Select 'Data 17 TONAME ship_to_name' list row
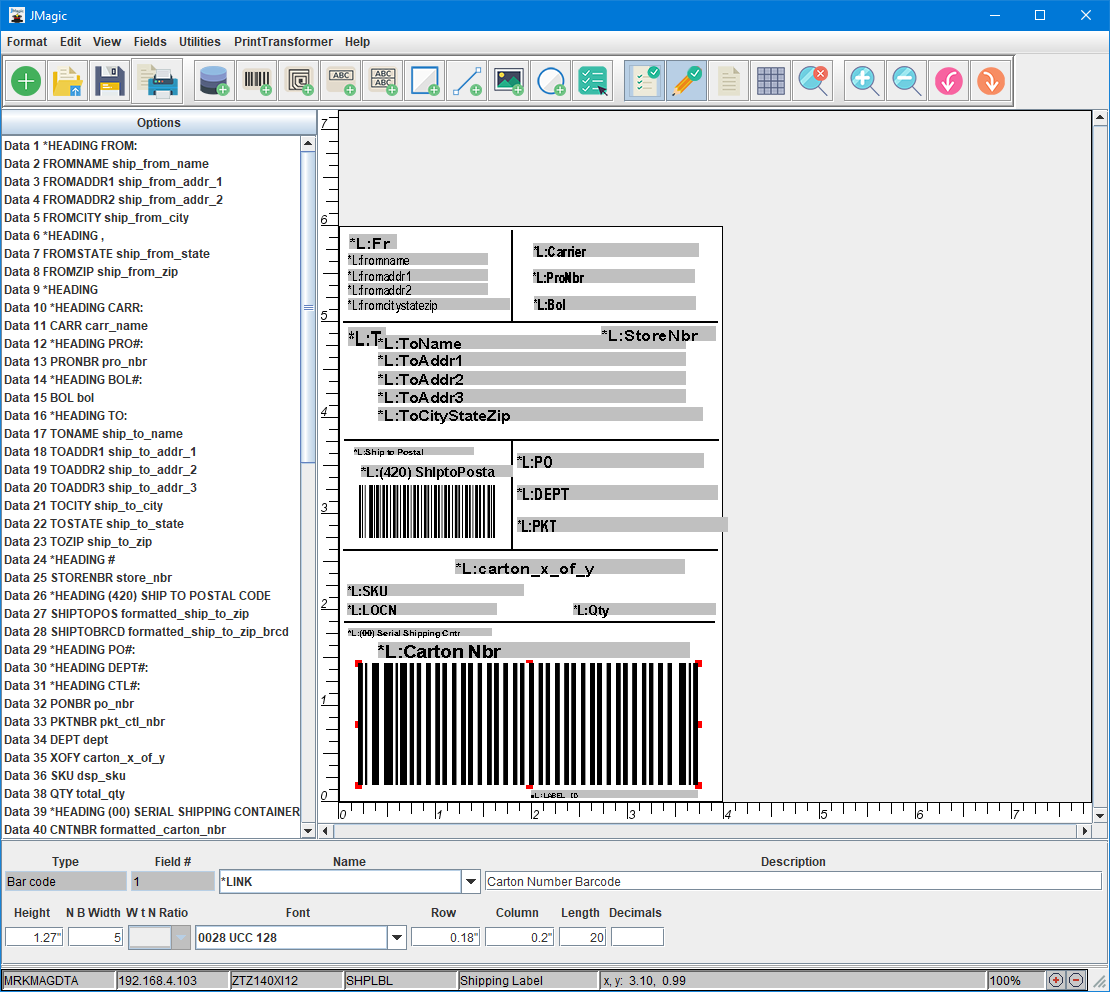The image size is (1110, 992). (151, 434)
